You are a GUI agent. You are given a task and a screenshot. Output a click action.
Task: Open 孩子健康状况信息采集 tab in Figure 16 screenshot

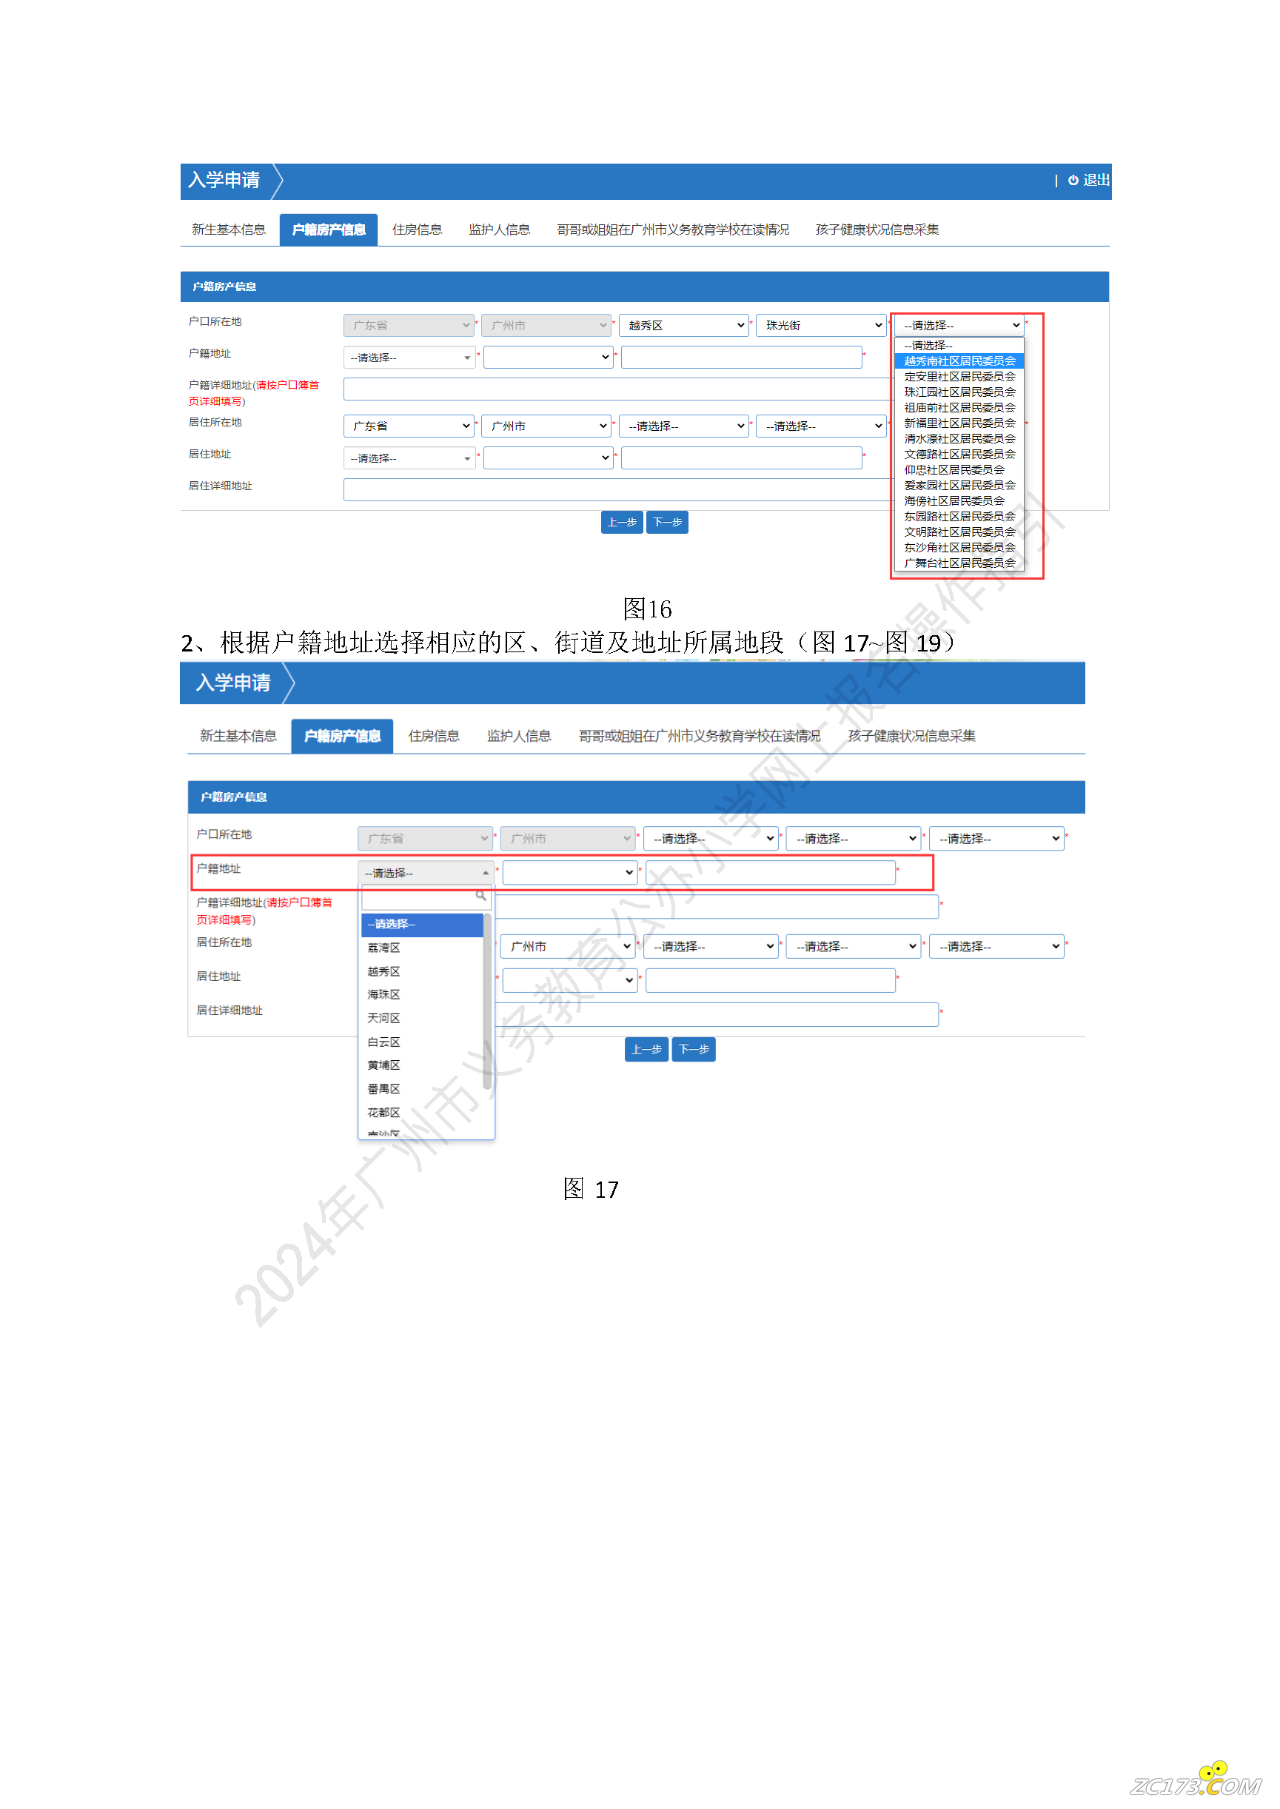[x=877, y=230]
